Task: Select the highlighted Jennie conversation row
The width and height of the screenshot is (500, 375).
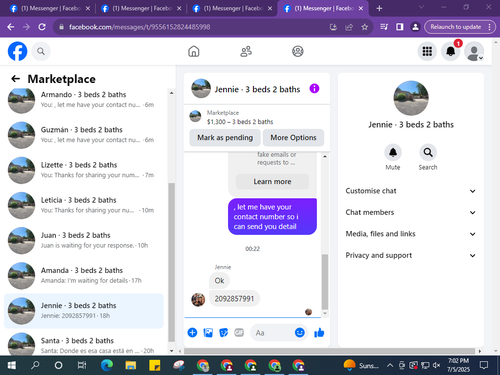Action: 84,311
